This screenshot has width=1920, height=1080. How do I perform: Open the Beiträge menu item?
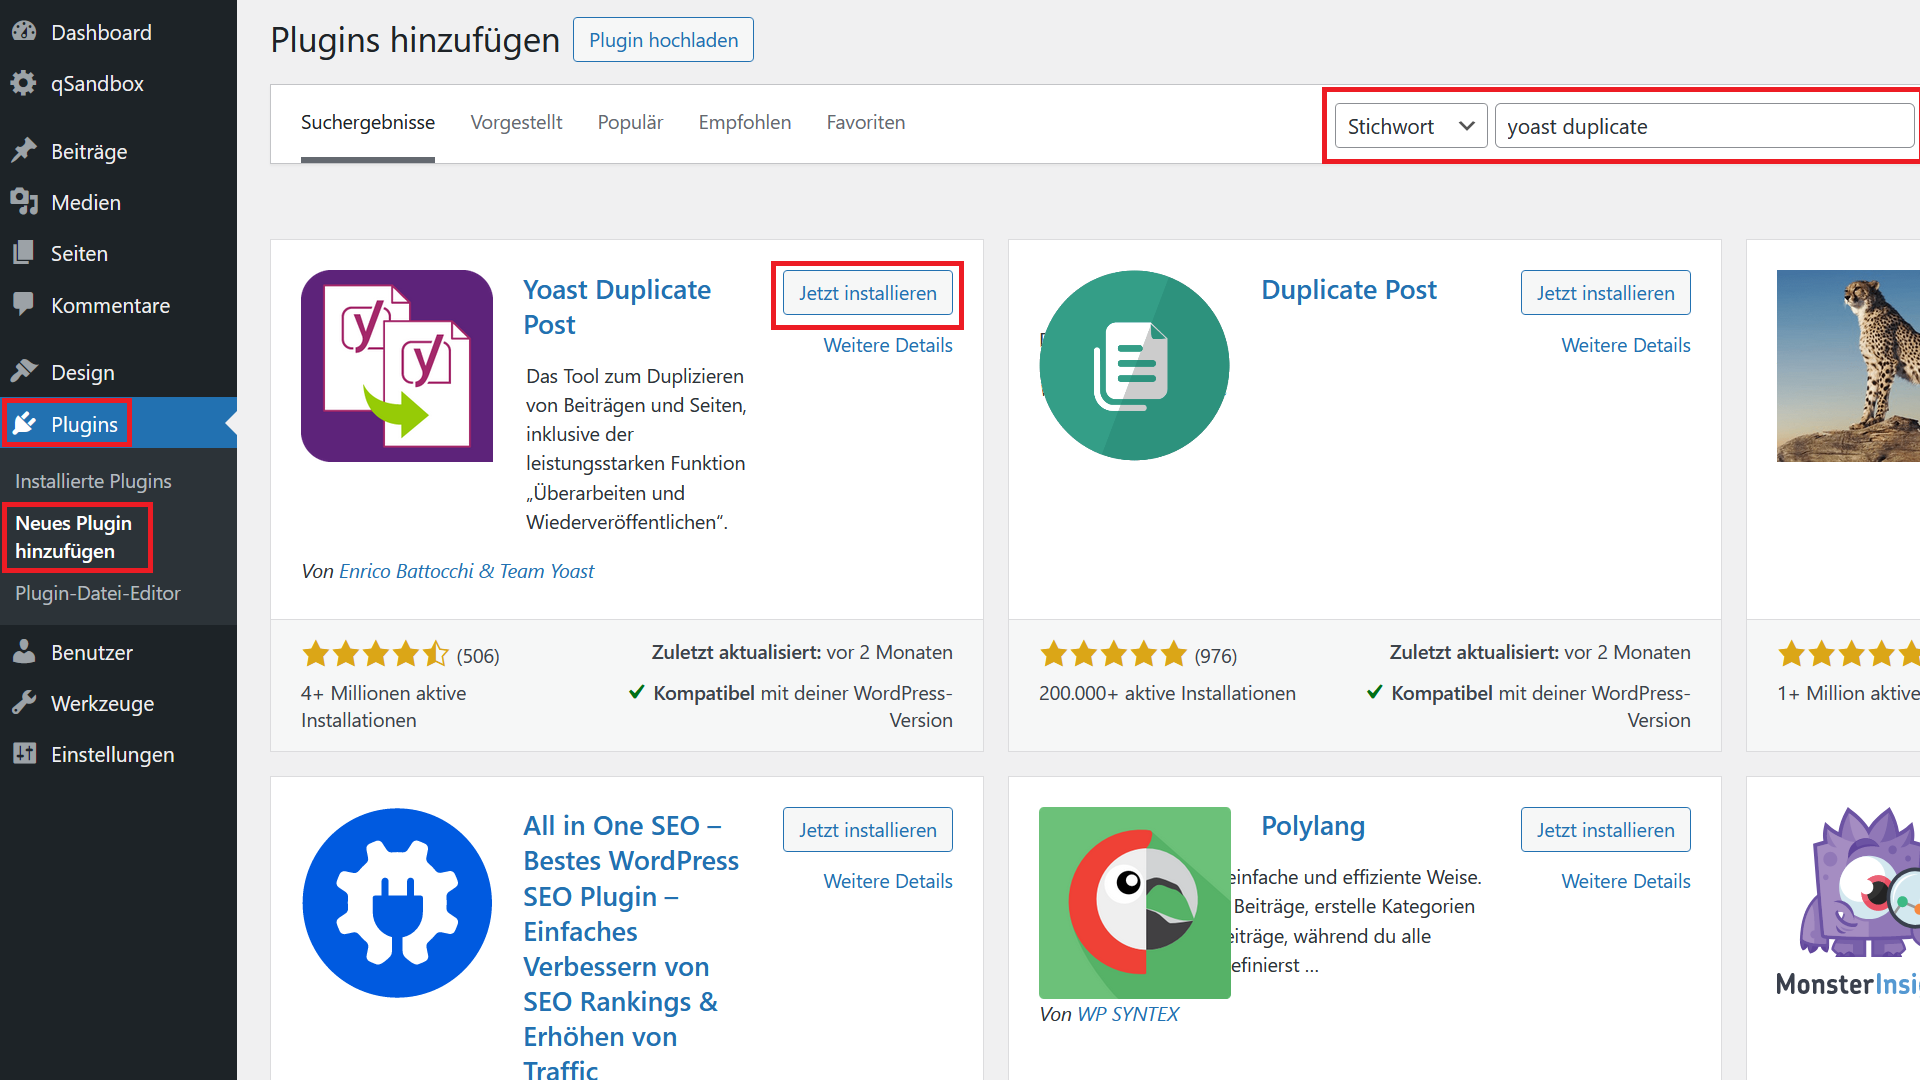coord(118,151)
